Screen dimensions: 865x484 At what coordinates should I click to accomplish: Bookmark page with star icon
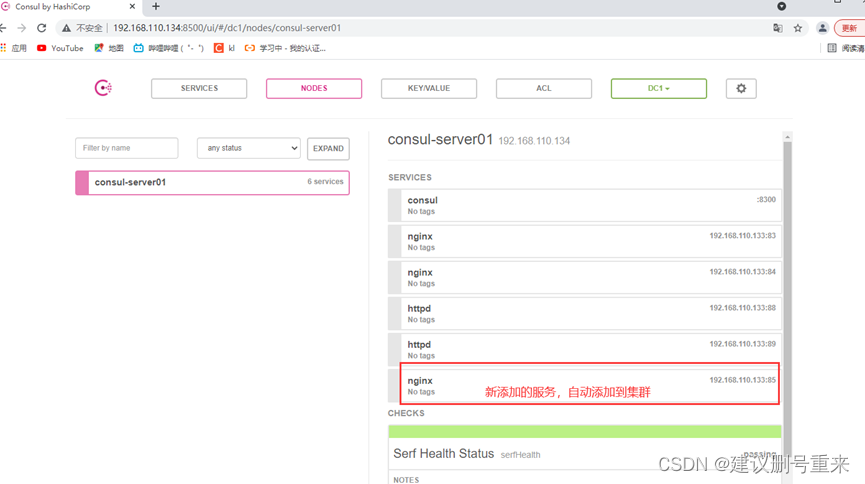pyautogui.click(x=798, y=28)
